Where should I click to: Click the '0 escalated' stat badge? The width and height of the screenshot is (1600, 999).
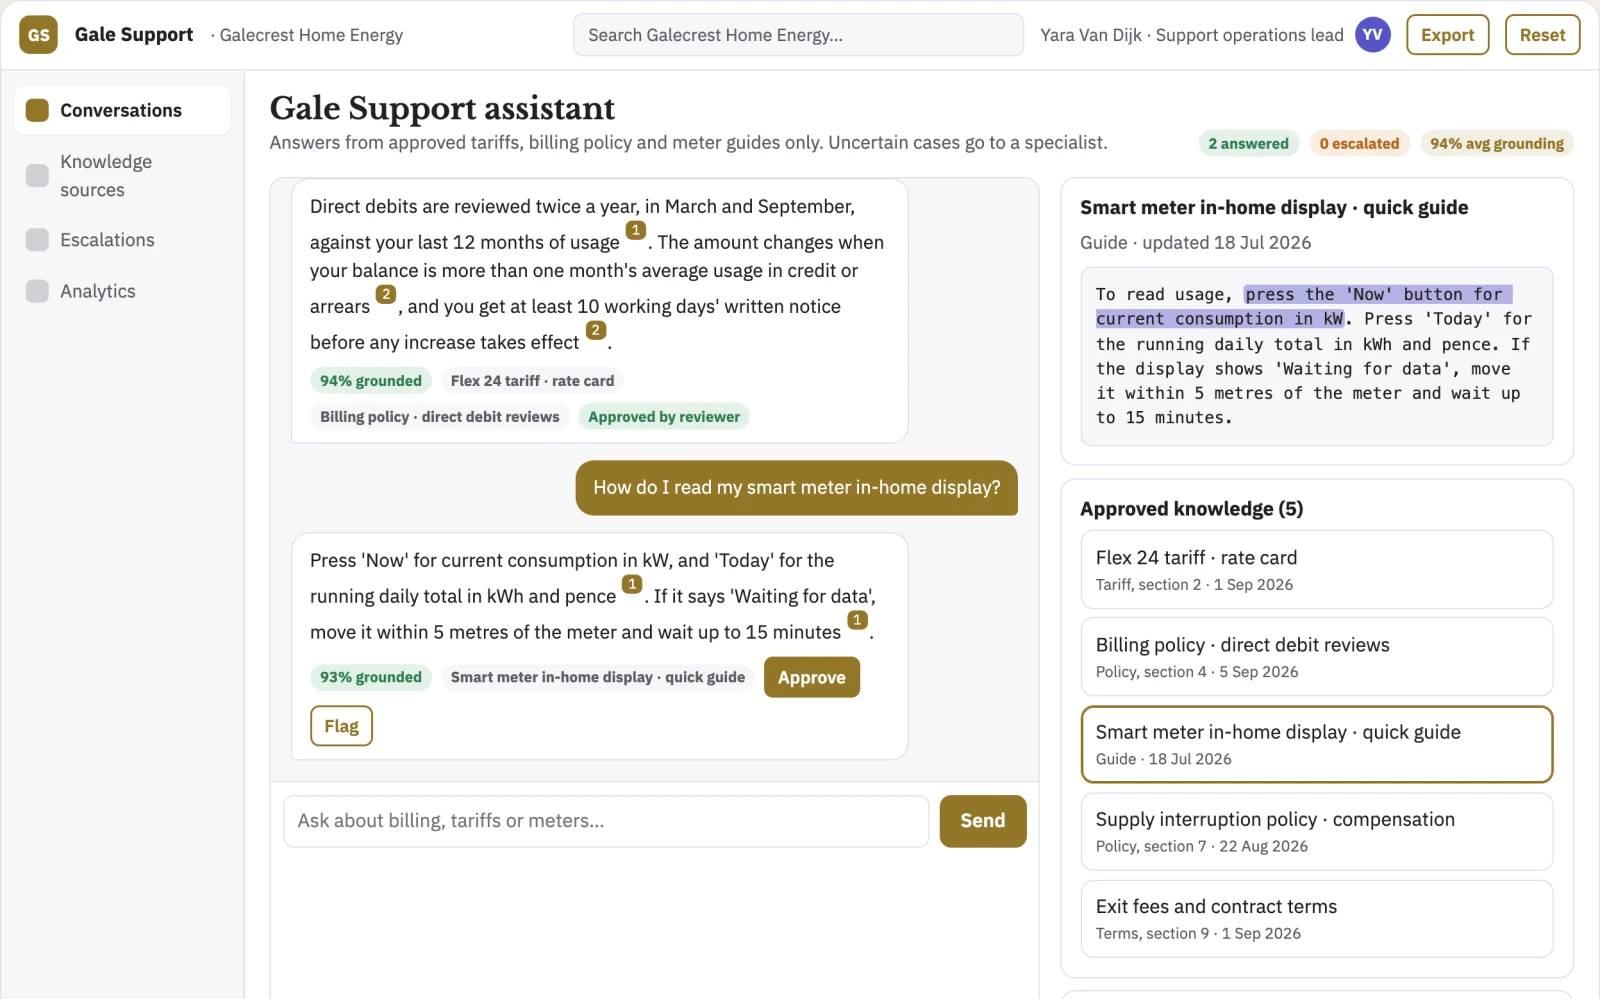(x=1359, y=144)
